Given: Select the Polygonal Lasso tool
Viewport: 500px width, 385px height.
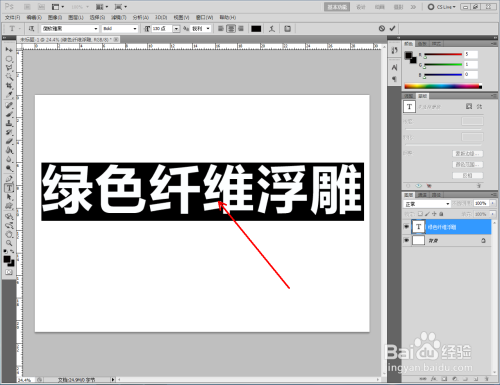Looking at the screenshot, I should pyautogui.click(x=9, y=68).
